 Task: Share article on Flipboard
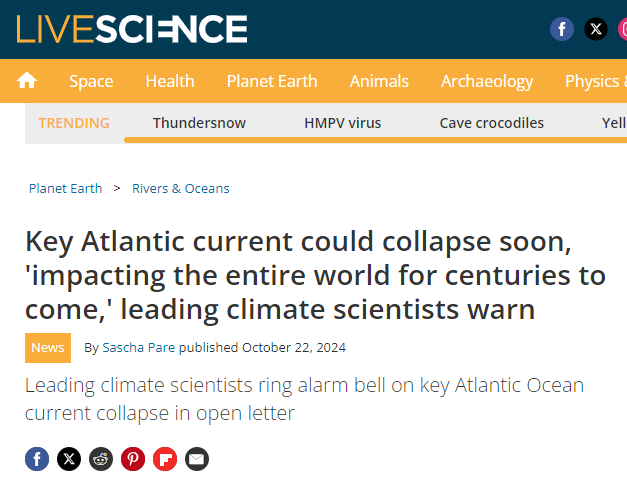(165, 459)
